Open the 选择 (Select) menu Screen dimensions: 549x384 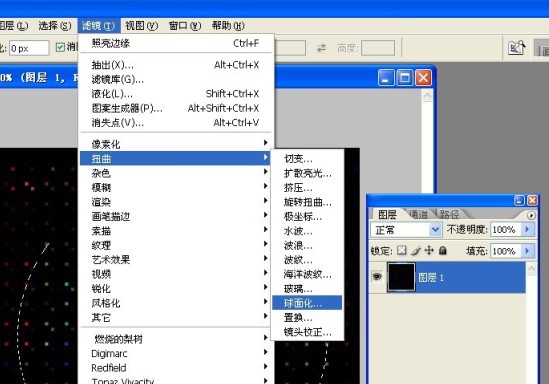(55, 26)
